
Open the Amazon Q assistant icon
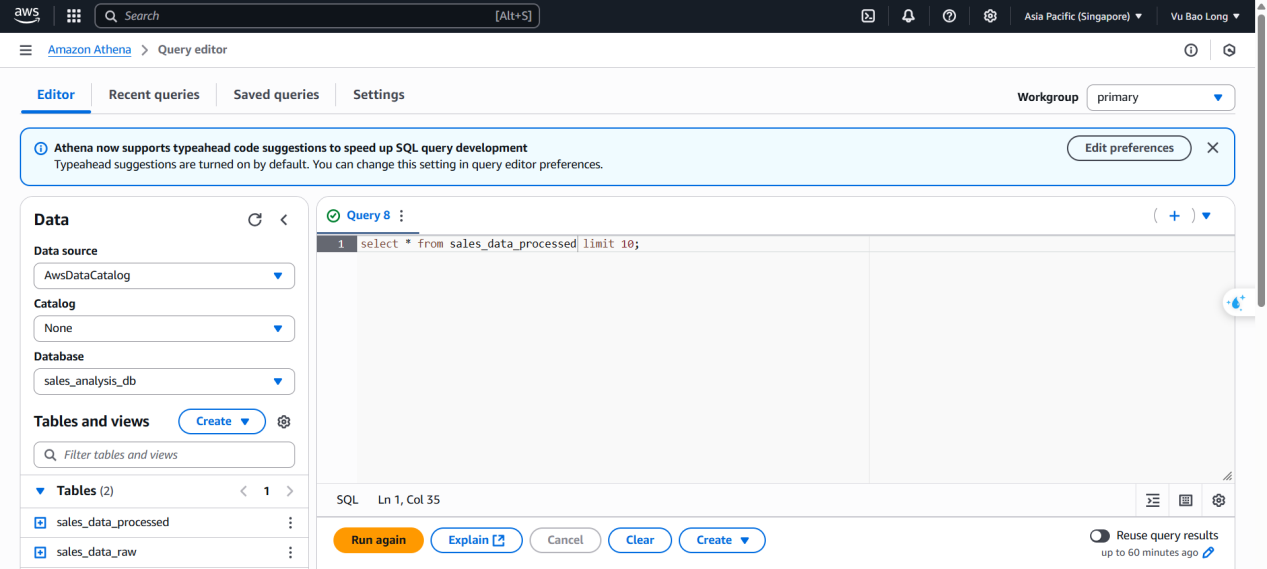[1237, 303]
